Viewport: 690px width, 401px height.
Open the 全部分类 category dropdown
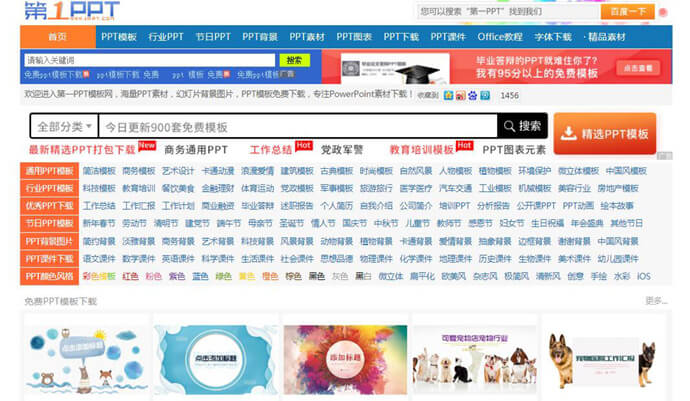point(64,127)
